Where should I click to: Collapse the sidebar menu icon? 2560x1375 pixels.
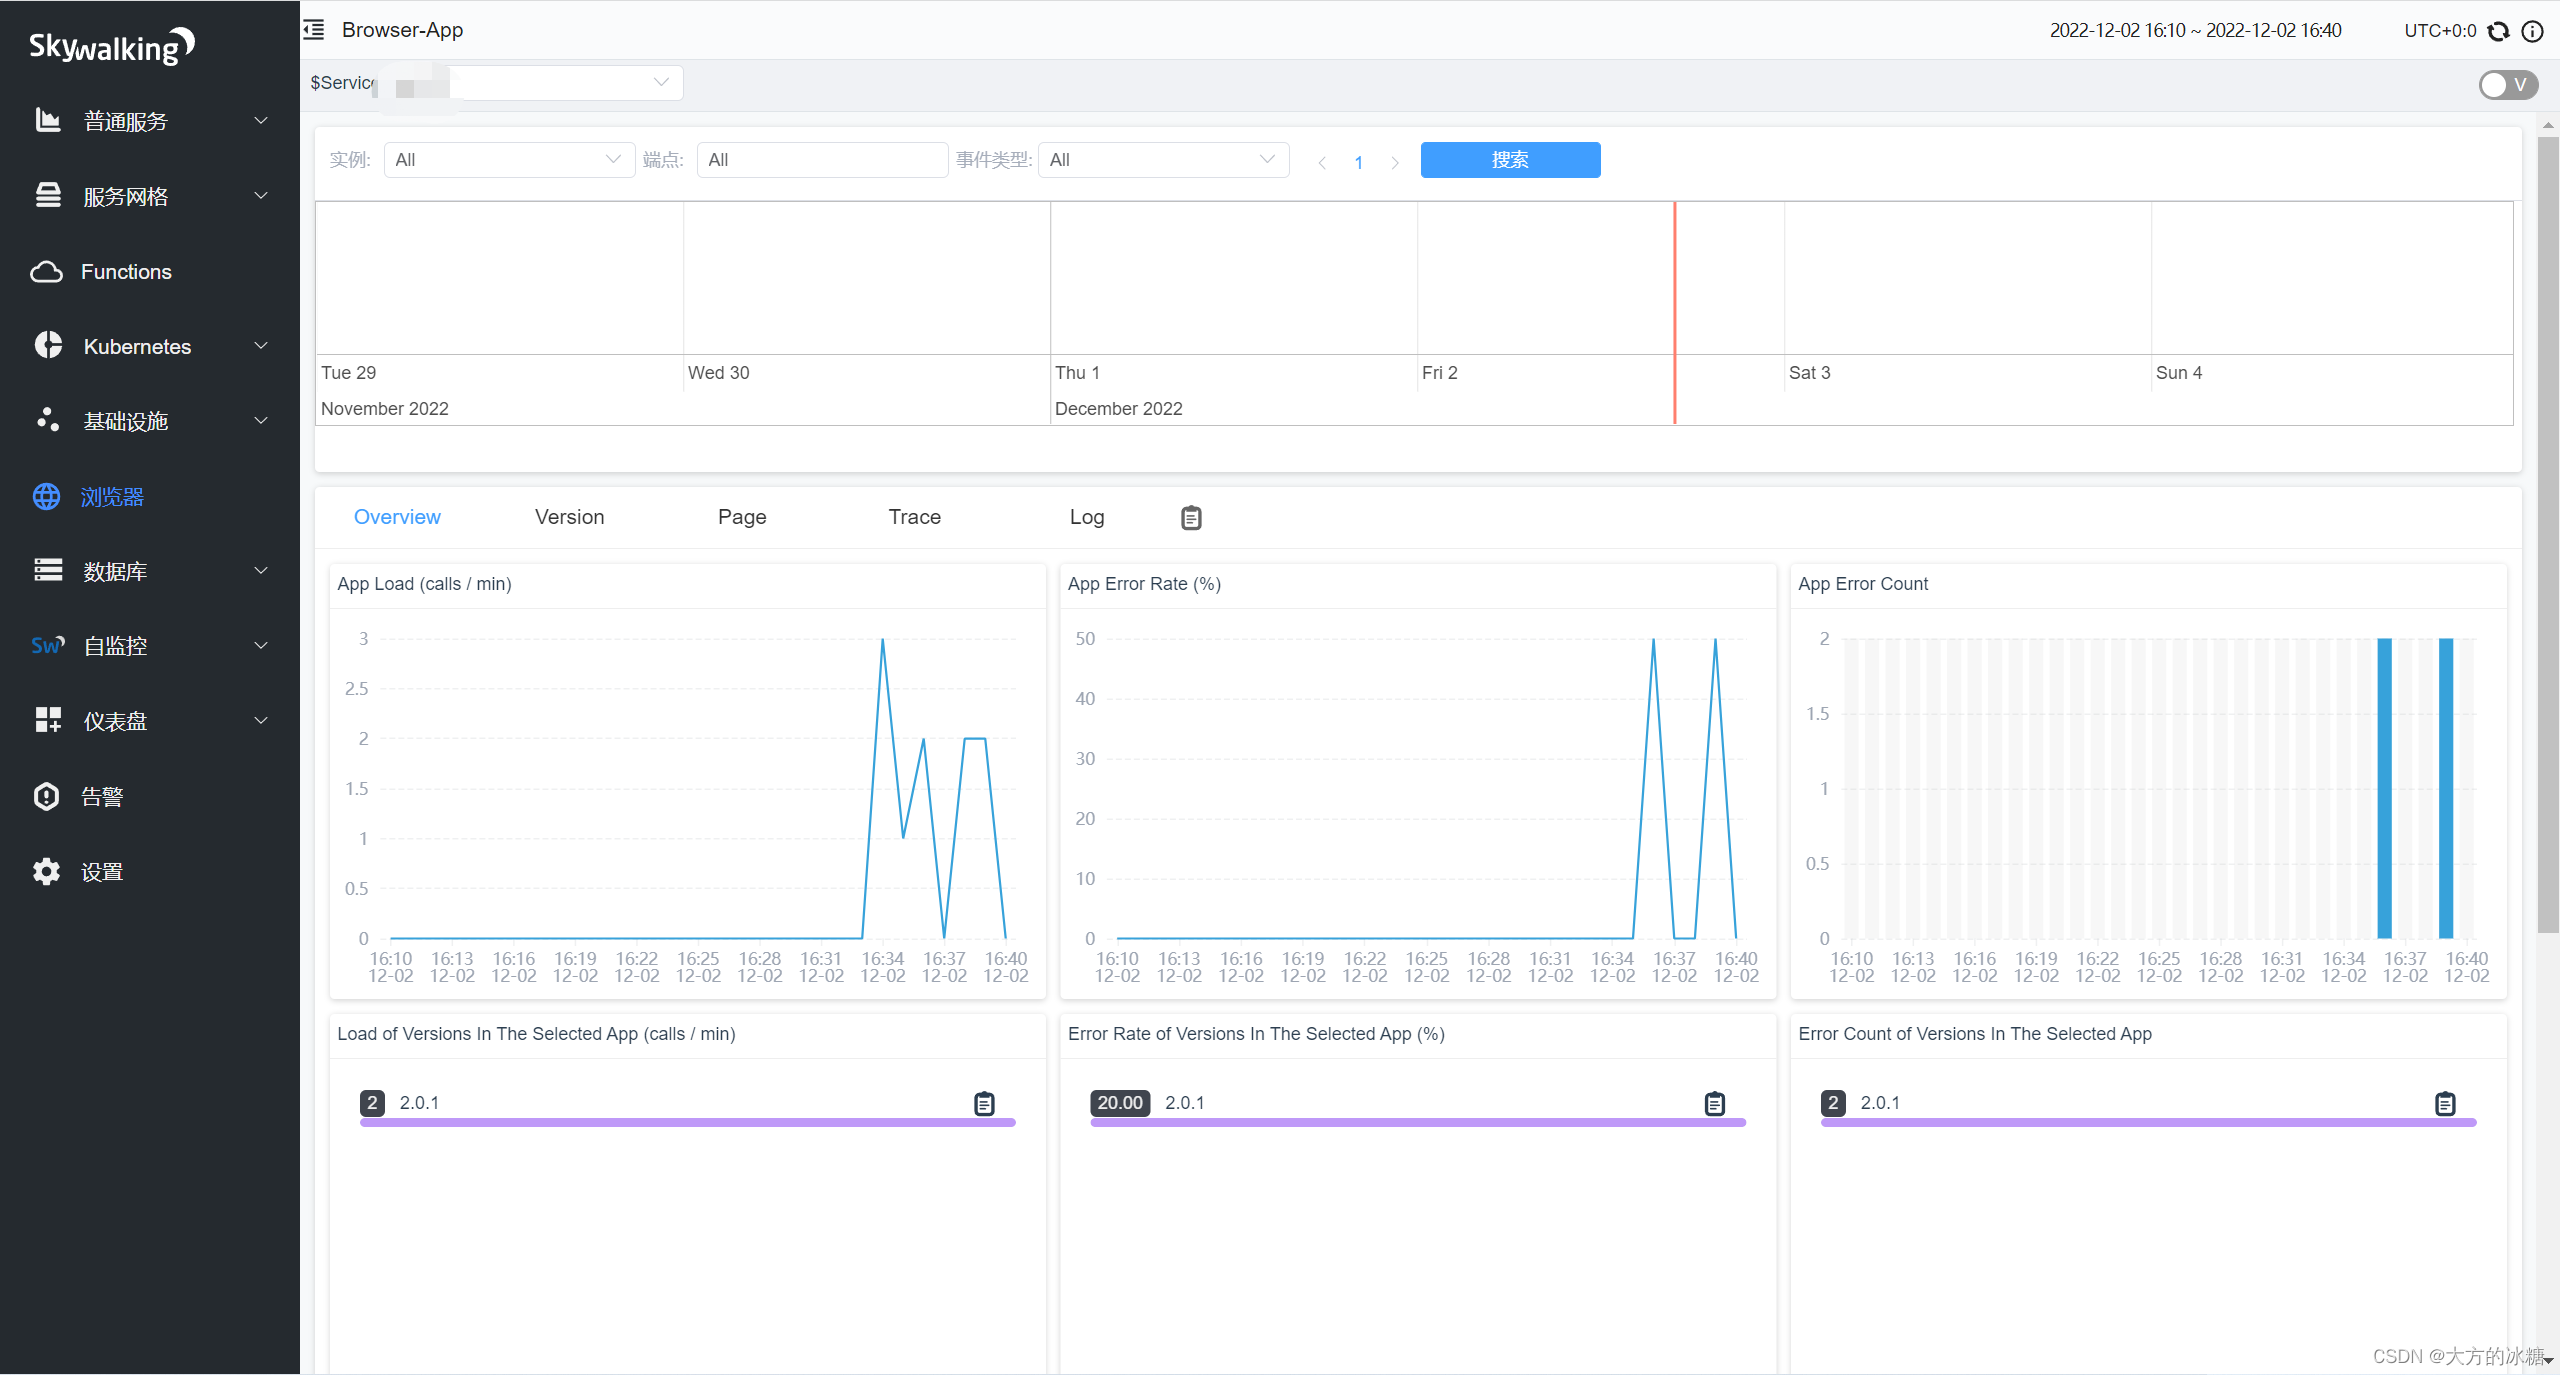(315, 30)
